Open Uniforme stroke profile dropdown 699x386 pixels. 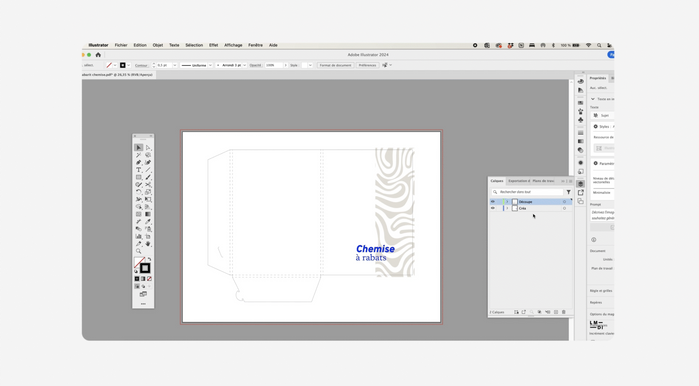point(210,65)
